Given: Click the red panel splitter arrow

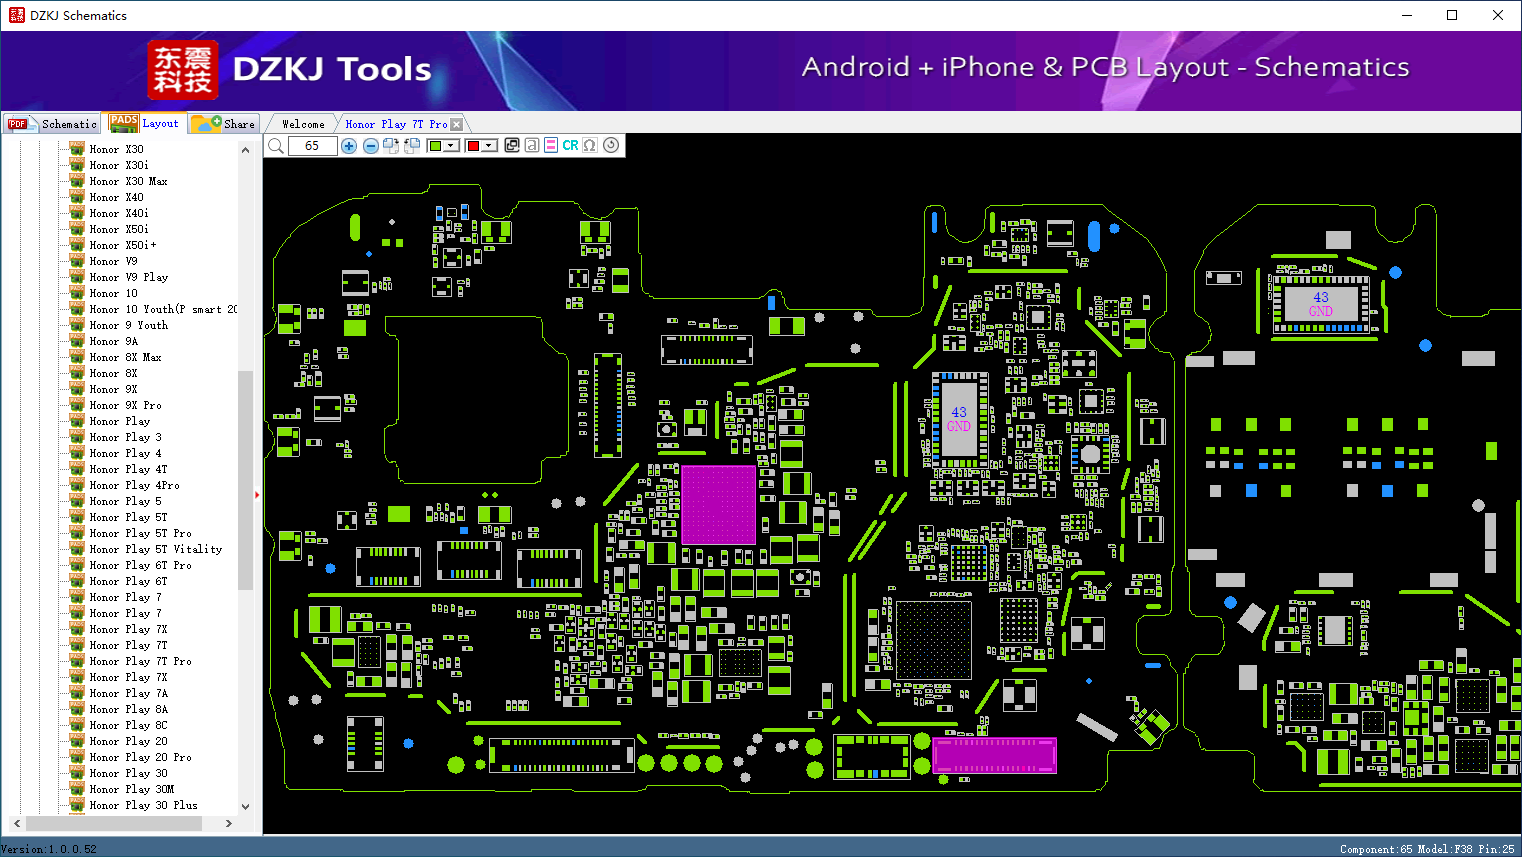Looking at the screenshot, I should (x=257, y=494).
